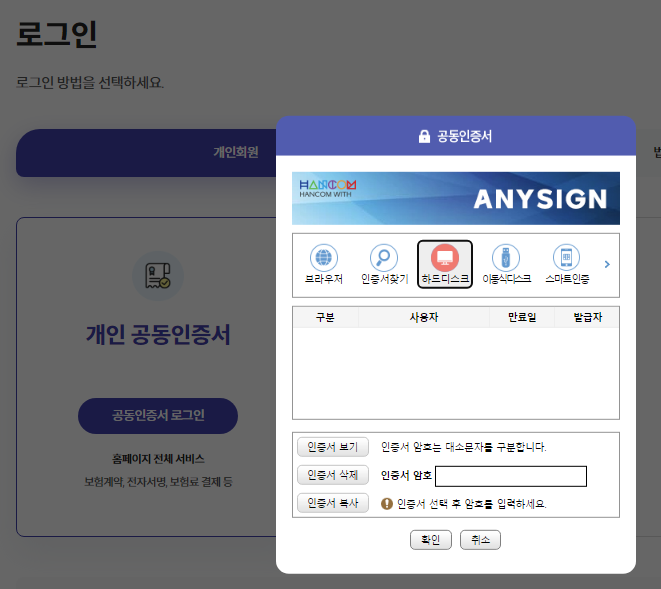661x589 pixels.
Task: Click the 인증서 선택 후 암호를 입력하세요 message
Action: [x=471, y=504]
